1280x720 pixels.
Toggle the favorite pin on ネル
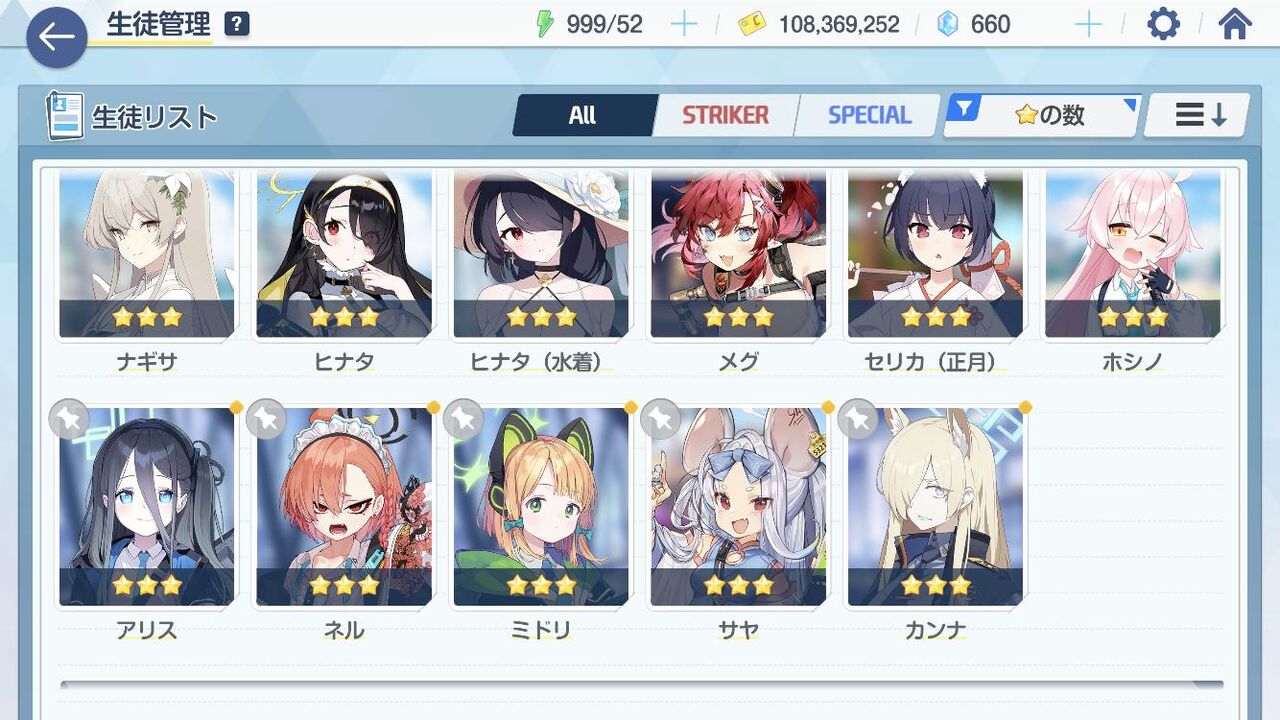tap(266, 420)
